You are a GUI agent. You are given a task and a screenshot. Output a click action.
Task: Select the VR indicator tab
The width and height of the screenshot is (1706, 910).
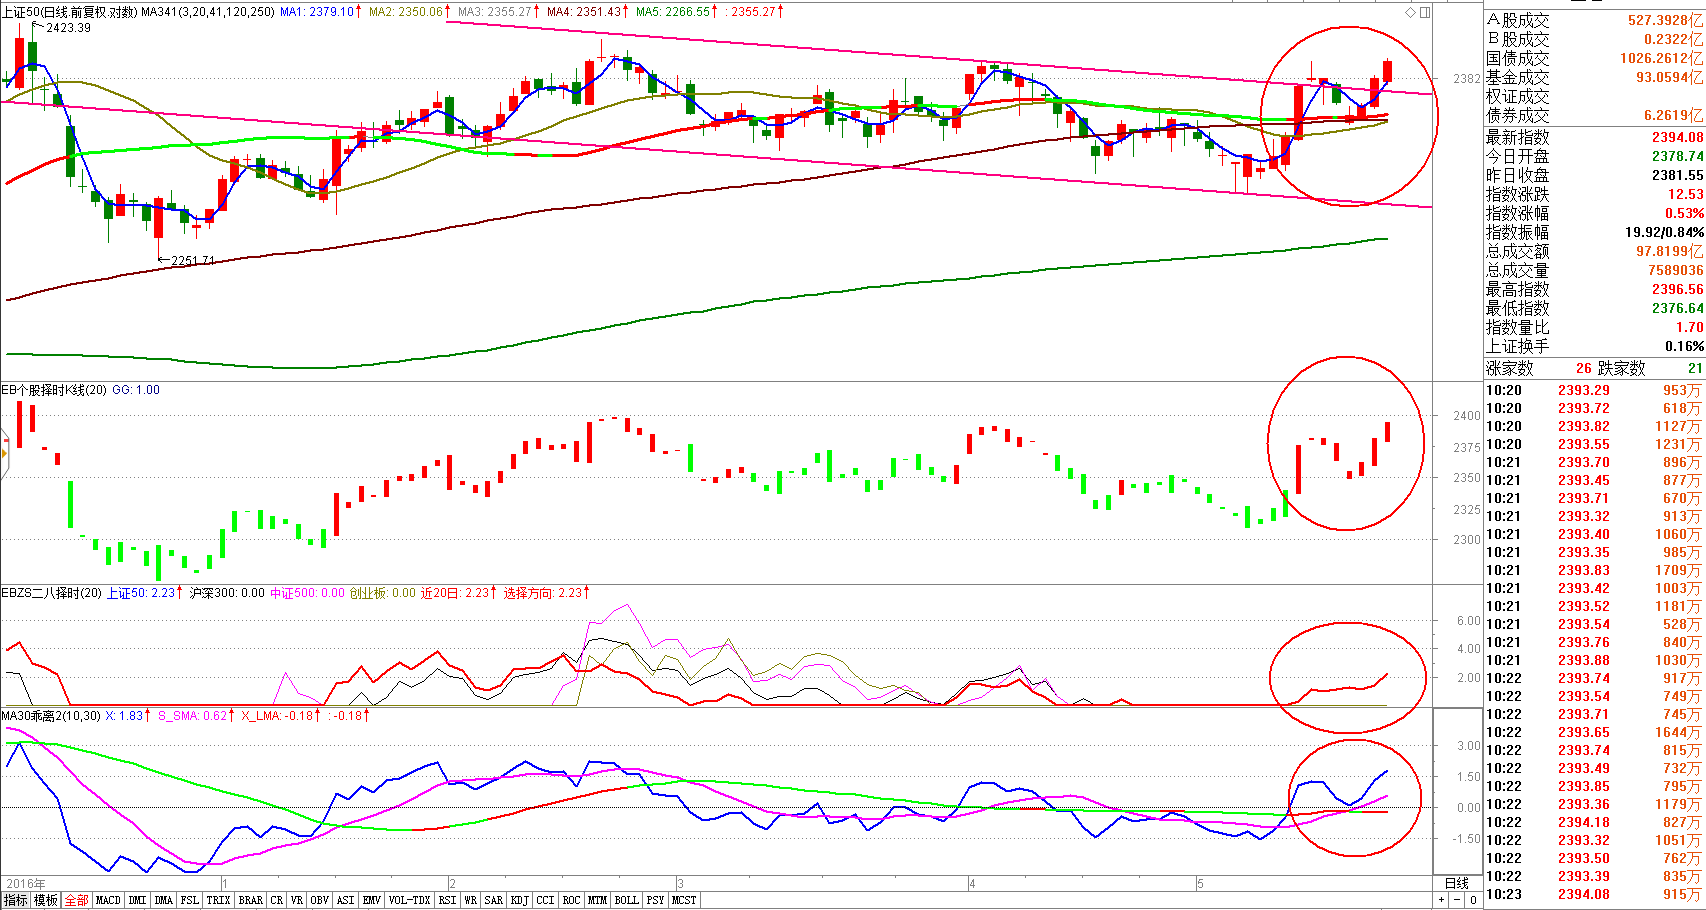297,900
